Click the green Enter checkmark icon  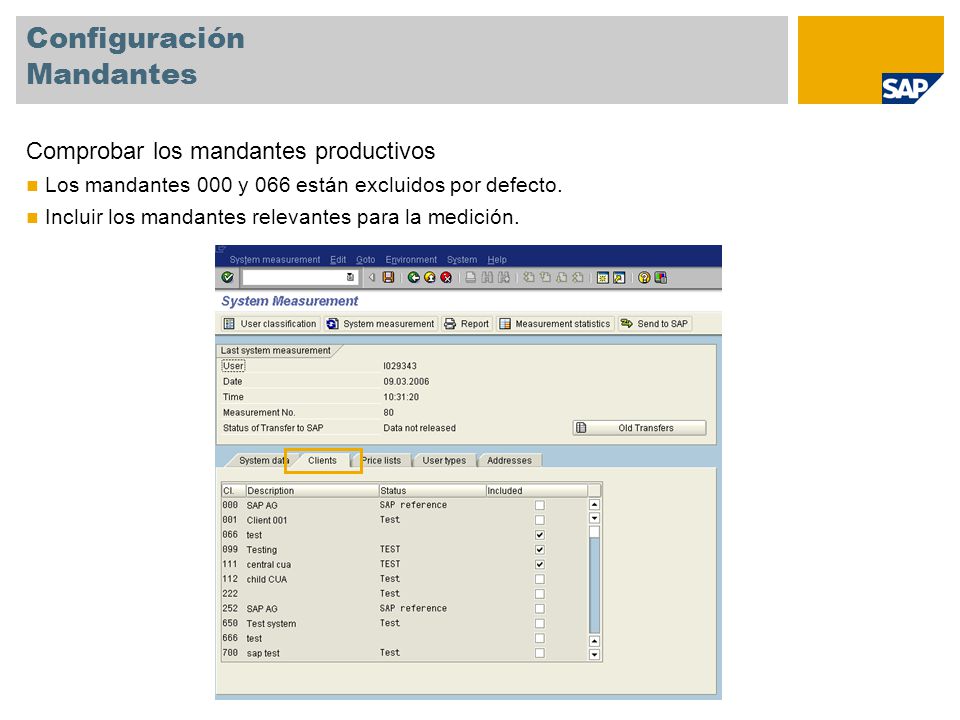pyautogui.click(x=228, y=277)
